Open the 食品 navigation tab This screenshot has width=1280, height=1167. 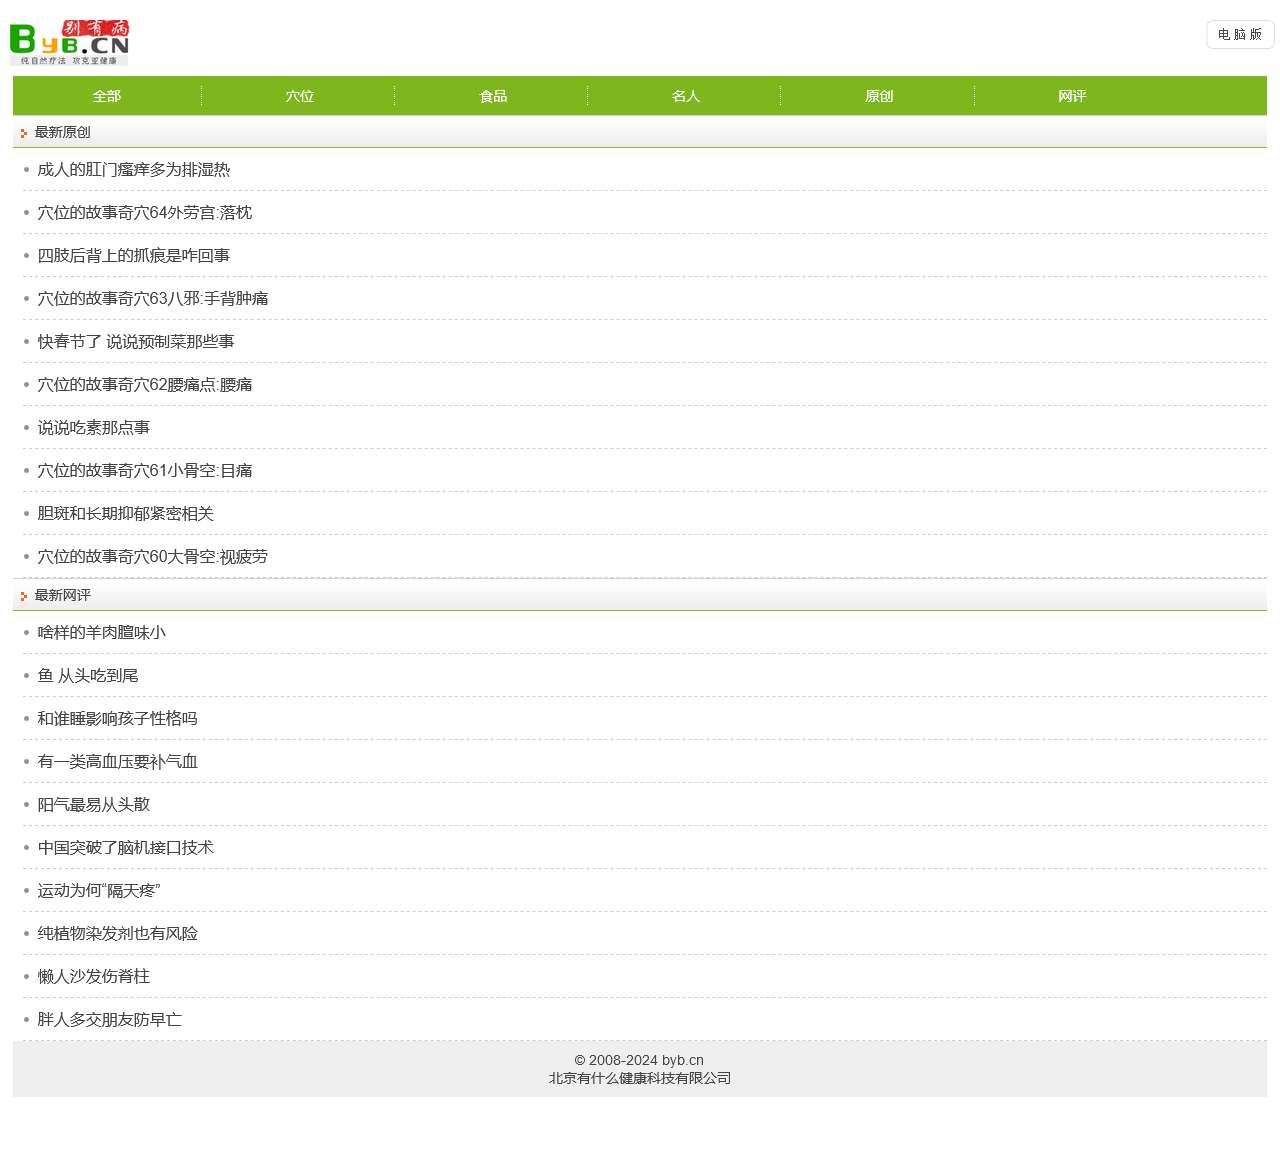pyautogui.click(x=493, y=96)
